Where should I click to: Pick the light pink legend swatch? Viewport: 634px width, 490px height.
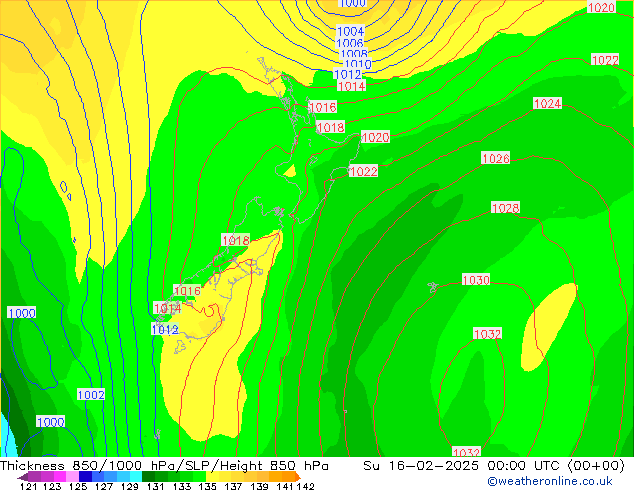pyautogui.click(x=71, y=476)
